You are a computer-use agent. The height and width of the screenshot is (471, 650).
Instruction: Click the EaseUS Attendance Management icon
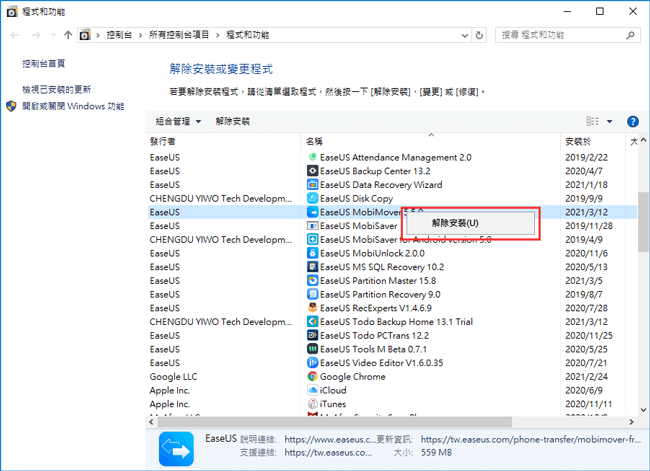[x=313, y=157]
